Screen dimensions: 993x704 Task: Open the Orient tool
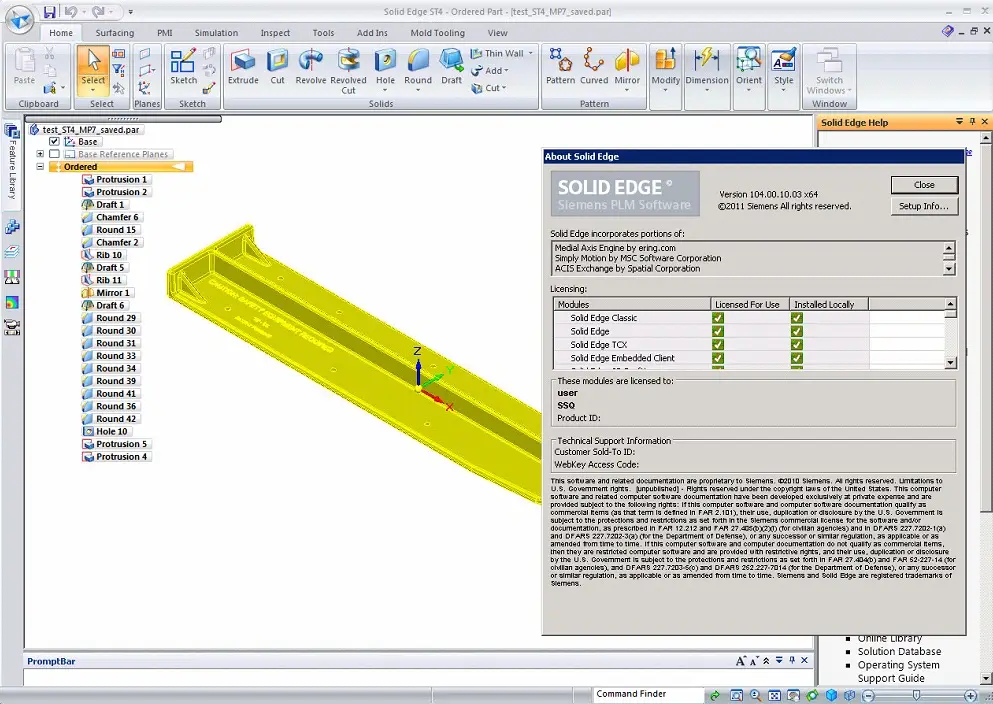pos(749,70)
